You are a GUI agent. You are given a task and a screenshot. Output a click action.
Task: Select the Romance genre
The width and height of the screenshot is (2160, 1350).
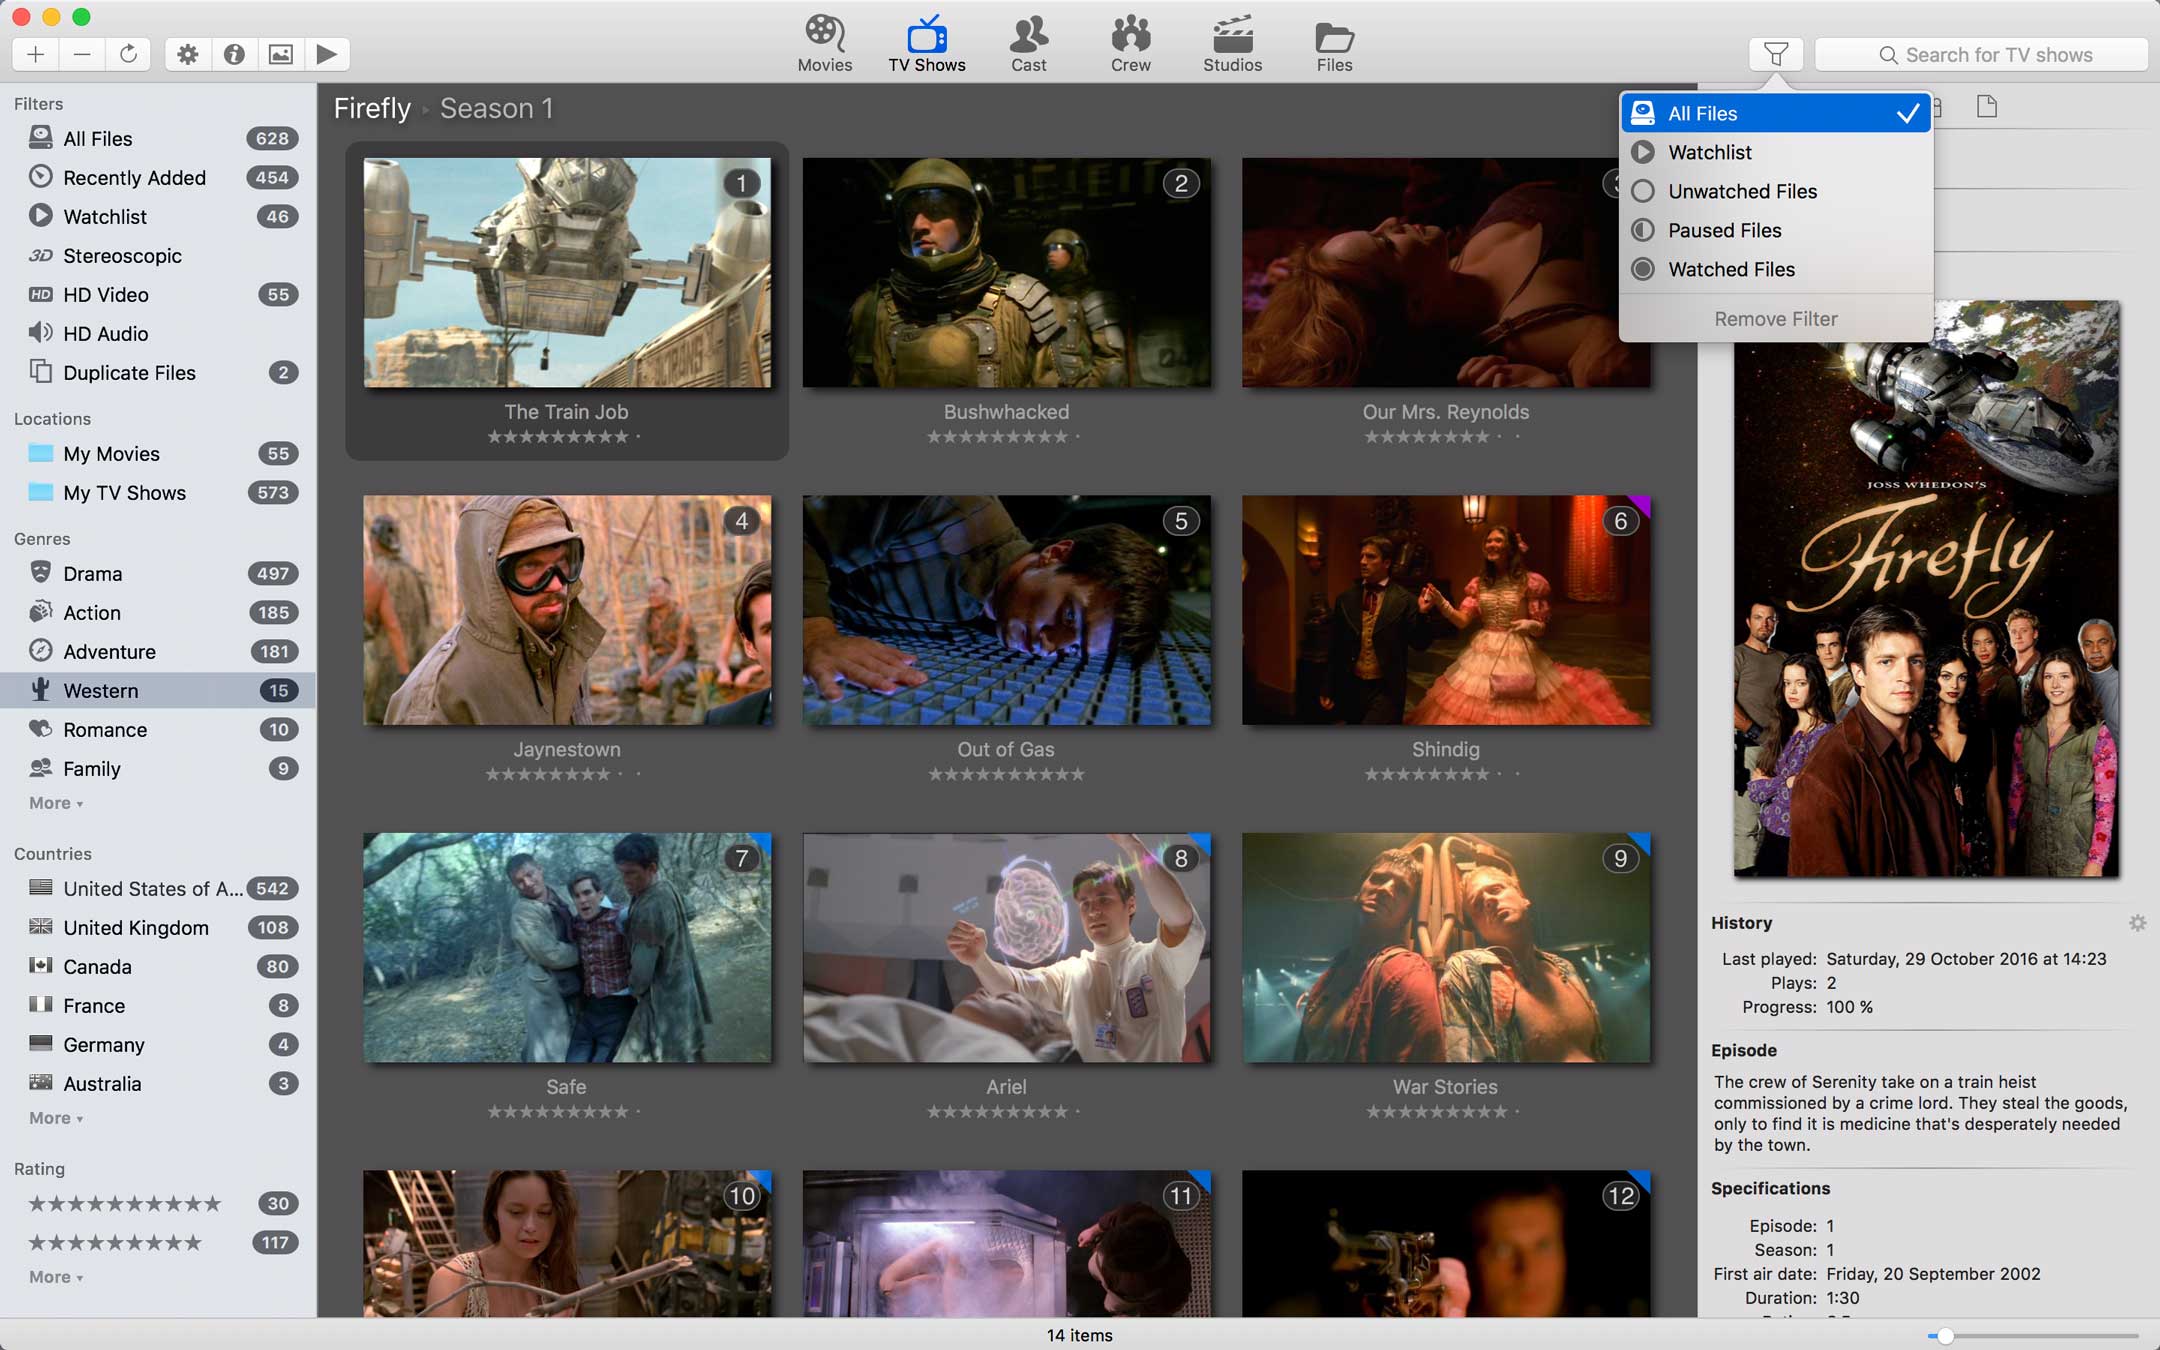pyautogui.click(x=158, y=730)
